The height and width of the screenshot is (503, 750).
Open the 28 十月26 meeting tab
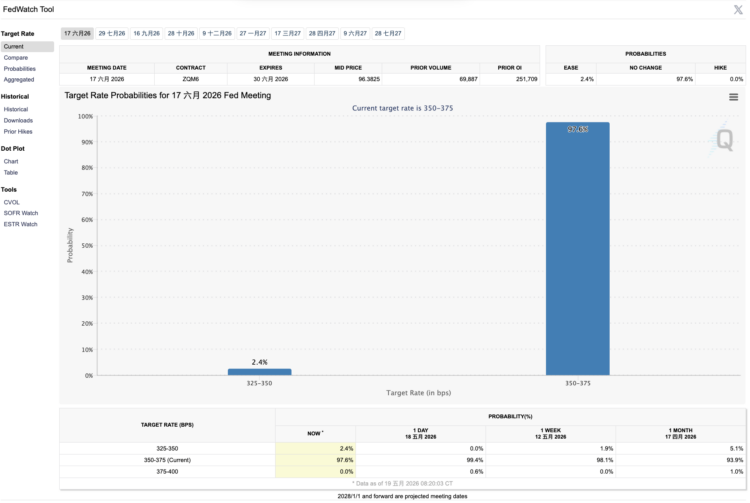point(181,33)
